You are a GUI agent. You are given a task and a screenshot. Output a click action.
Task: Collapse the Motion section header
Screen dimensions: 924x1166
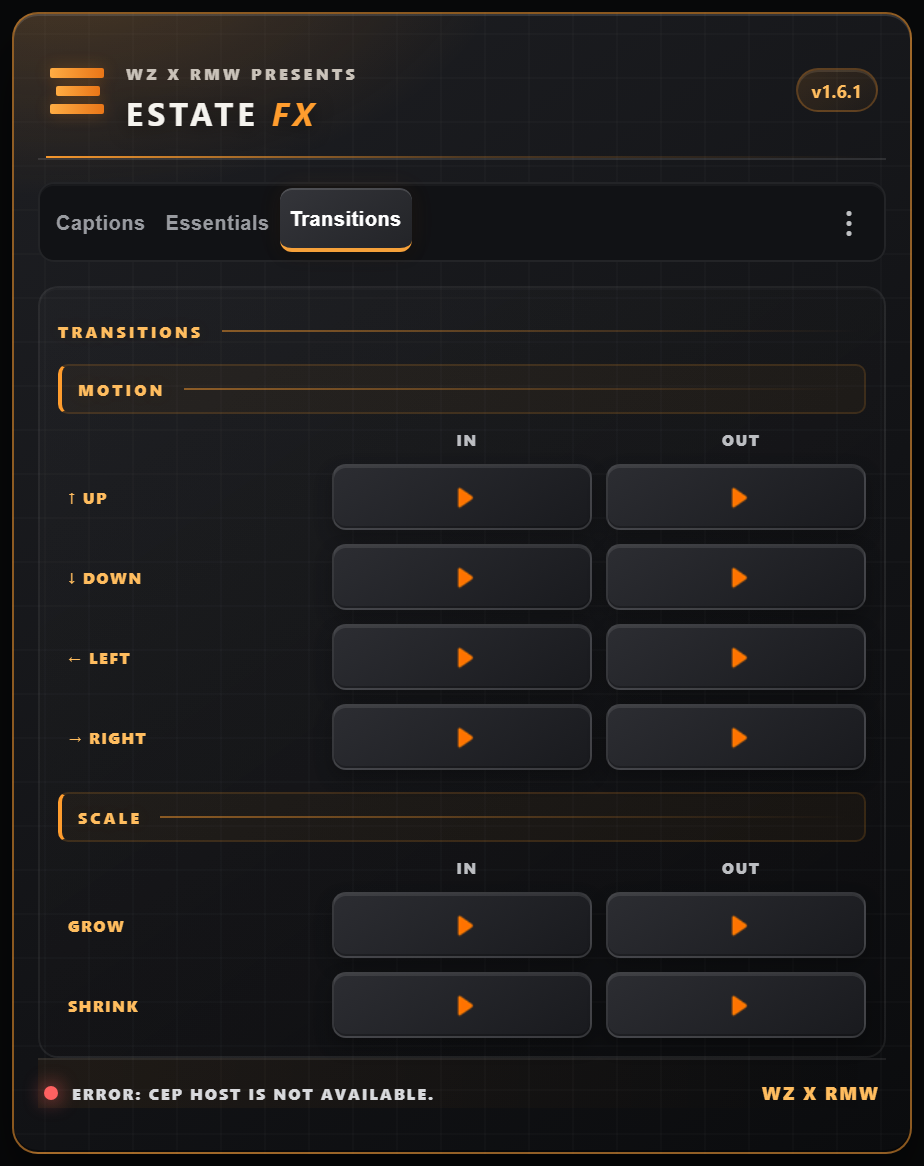(x=462, y=390)
